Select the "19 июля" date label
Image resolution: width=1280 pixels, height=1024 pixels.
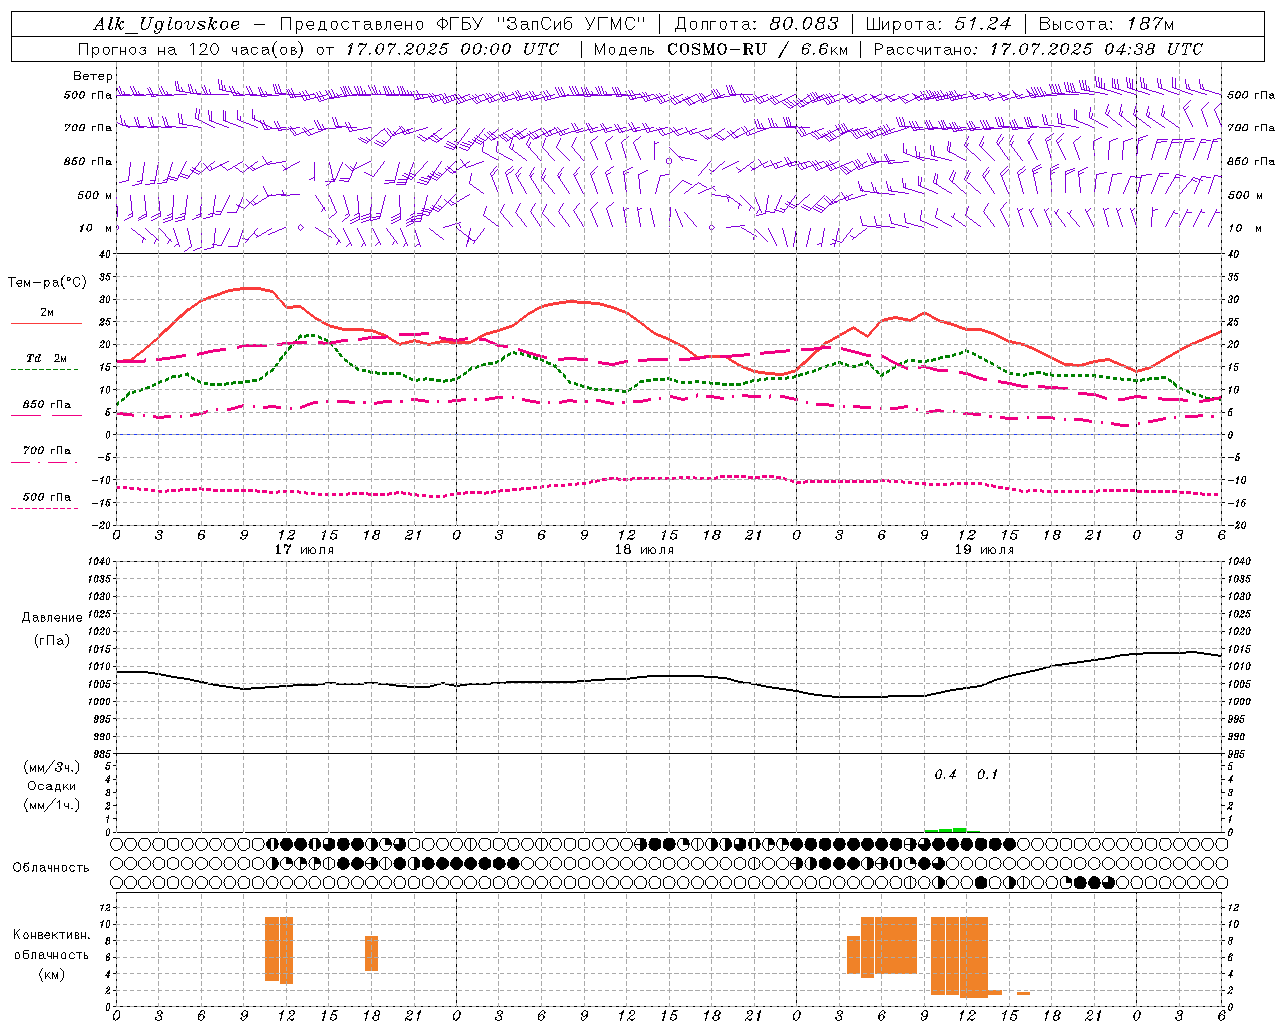pyautogui.click(x=984, y=549)
